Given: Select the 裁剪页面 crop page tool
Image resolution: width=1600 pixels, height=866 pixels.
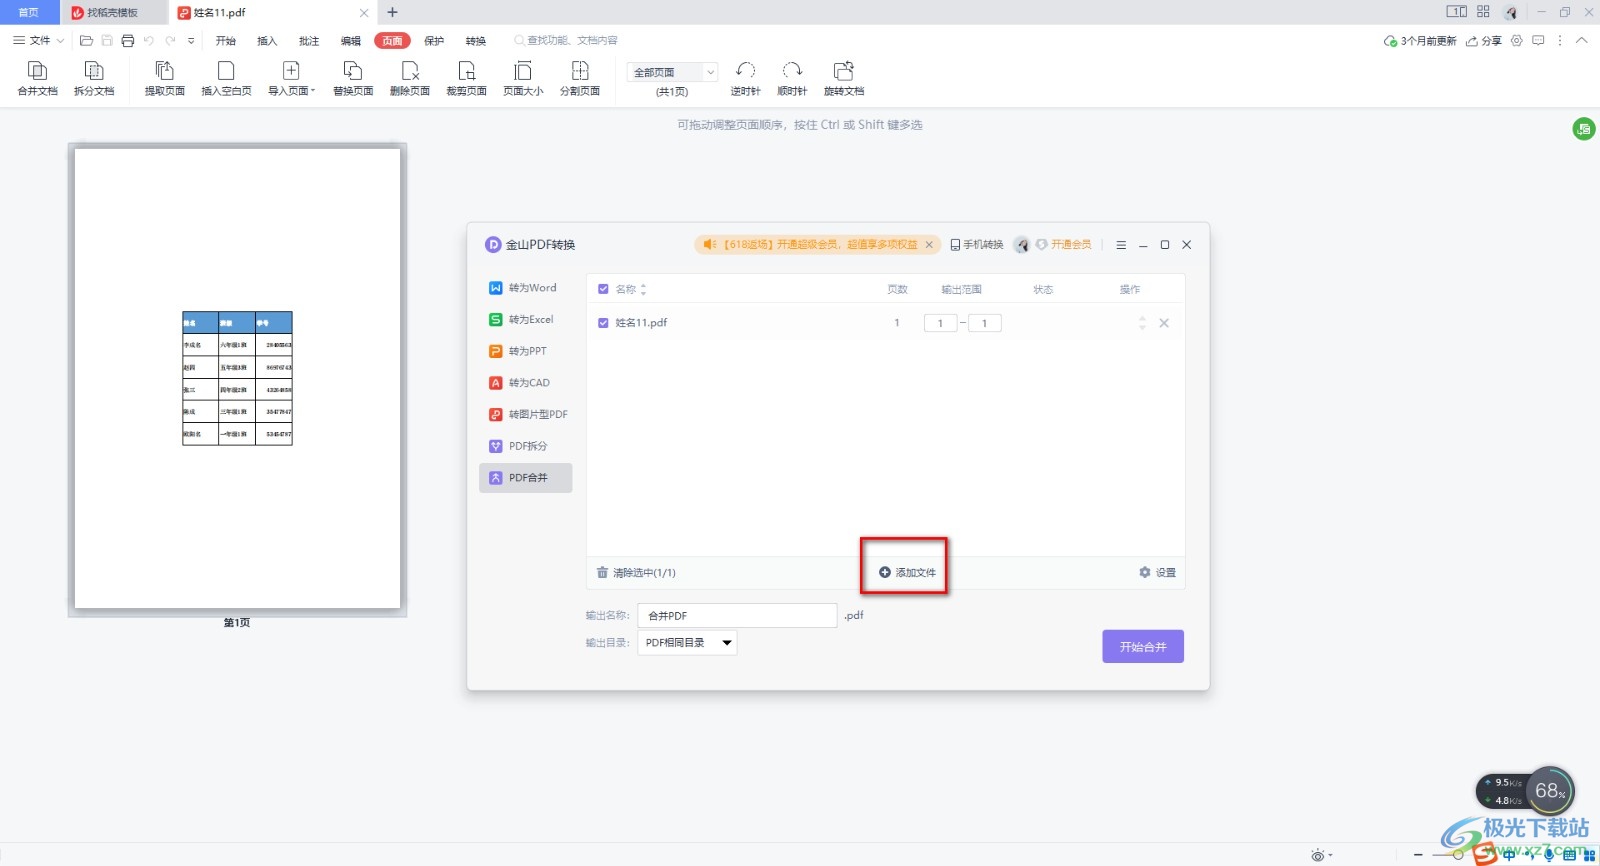Looking at the screenshot, I should tap(466, 78).
